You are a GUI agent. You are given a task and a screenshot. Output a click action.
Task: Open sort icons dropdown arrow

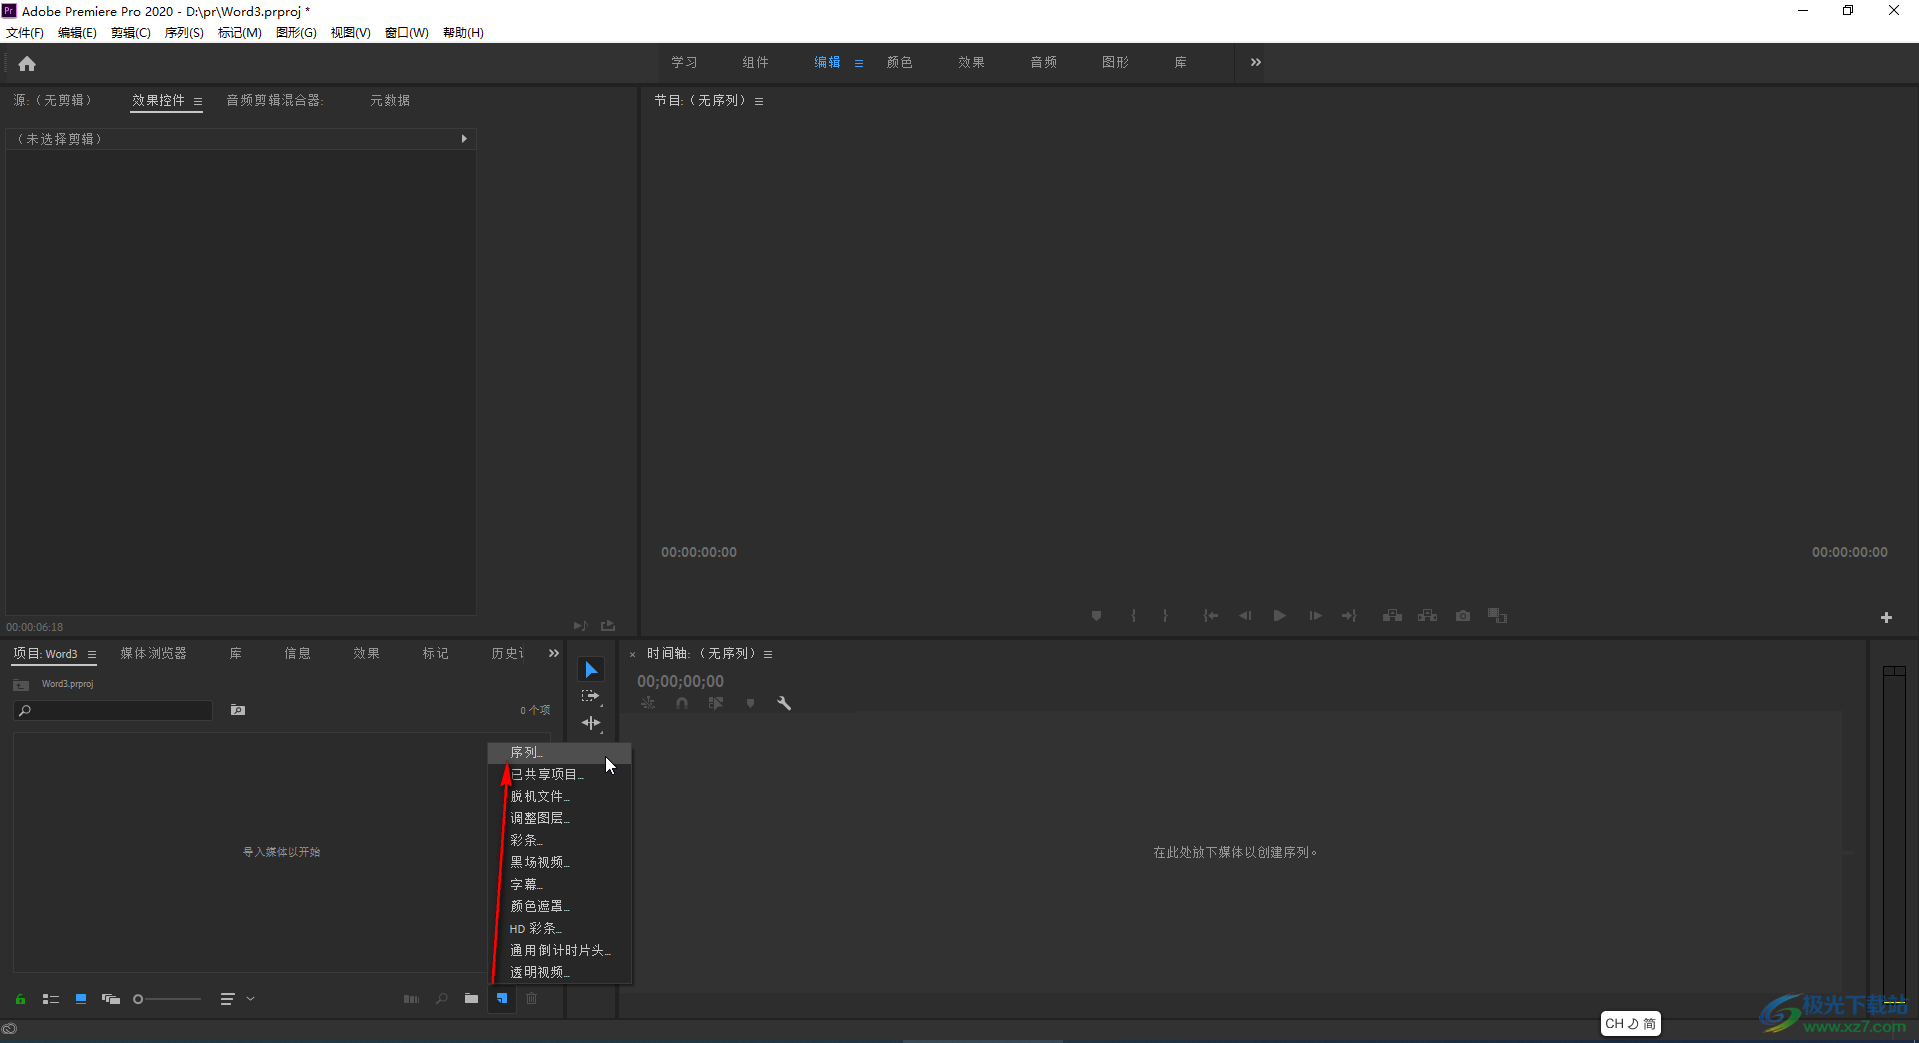click(250, 999)
